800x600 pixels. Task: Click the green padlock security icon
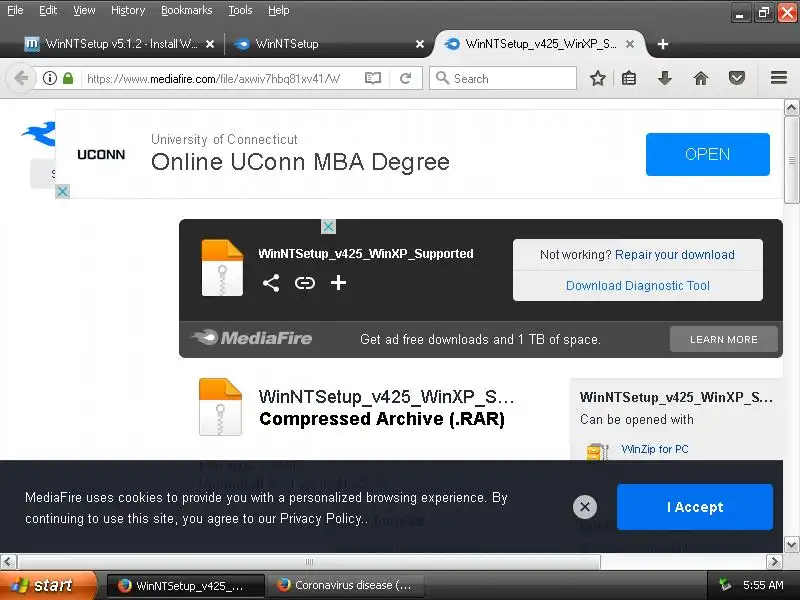(x=68, y=78)
